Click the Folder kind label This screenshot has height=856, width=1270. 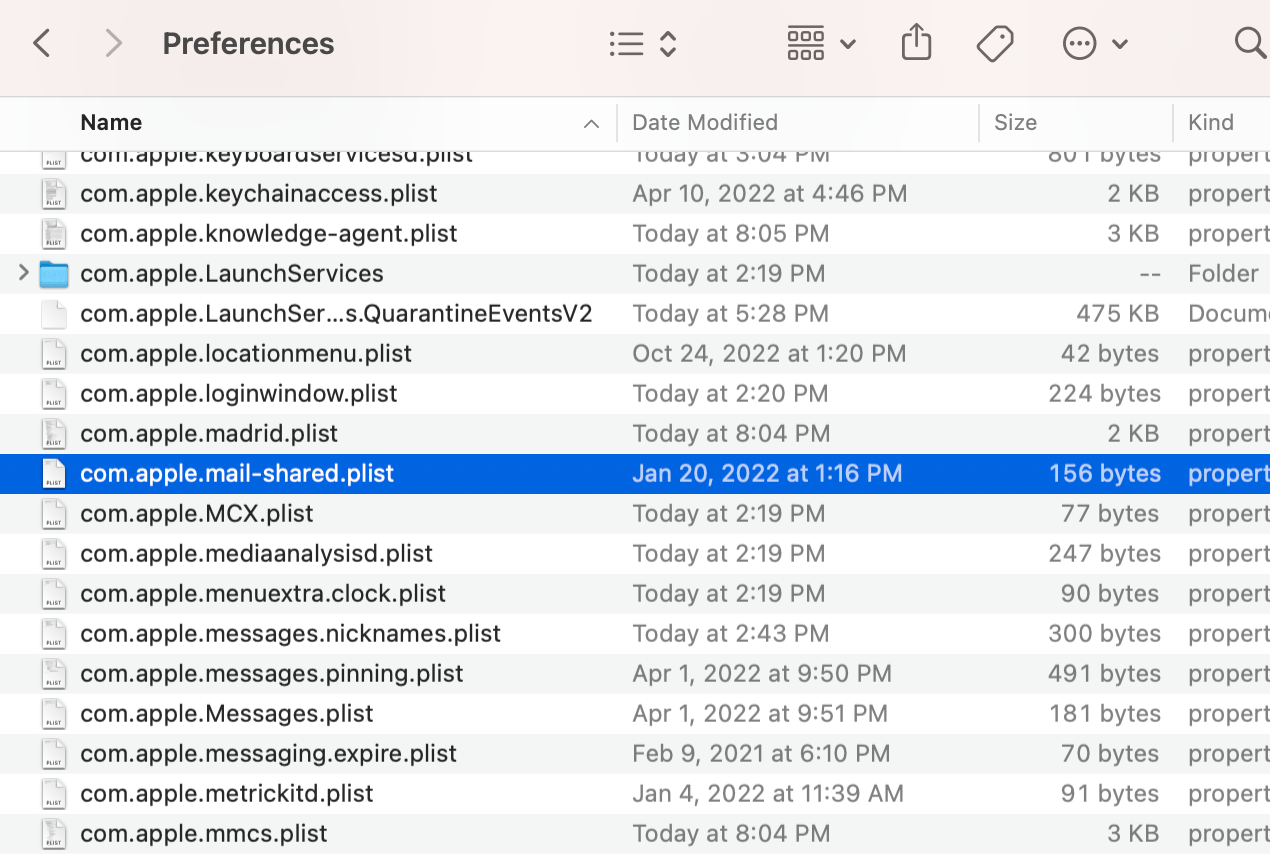(x=1223, y=273)
